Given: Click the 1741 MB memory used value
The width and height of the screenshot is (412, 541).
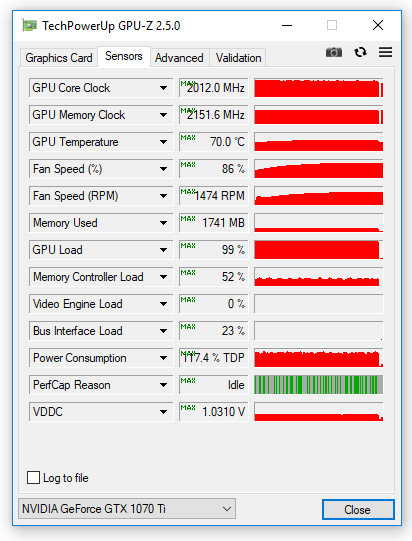Looking at the screenshot, I should click(x=214, y=223).
